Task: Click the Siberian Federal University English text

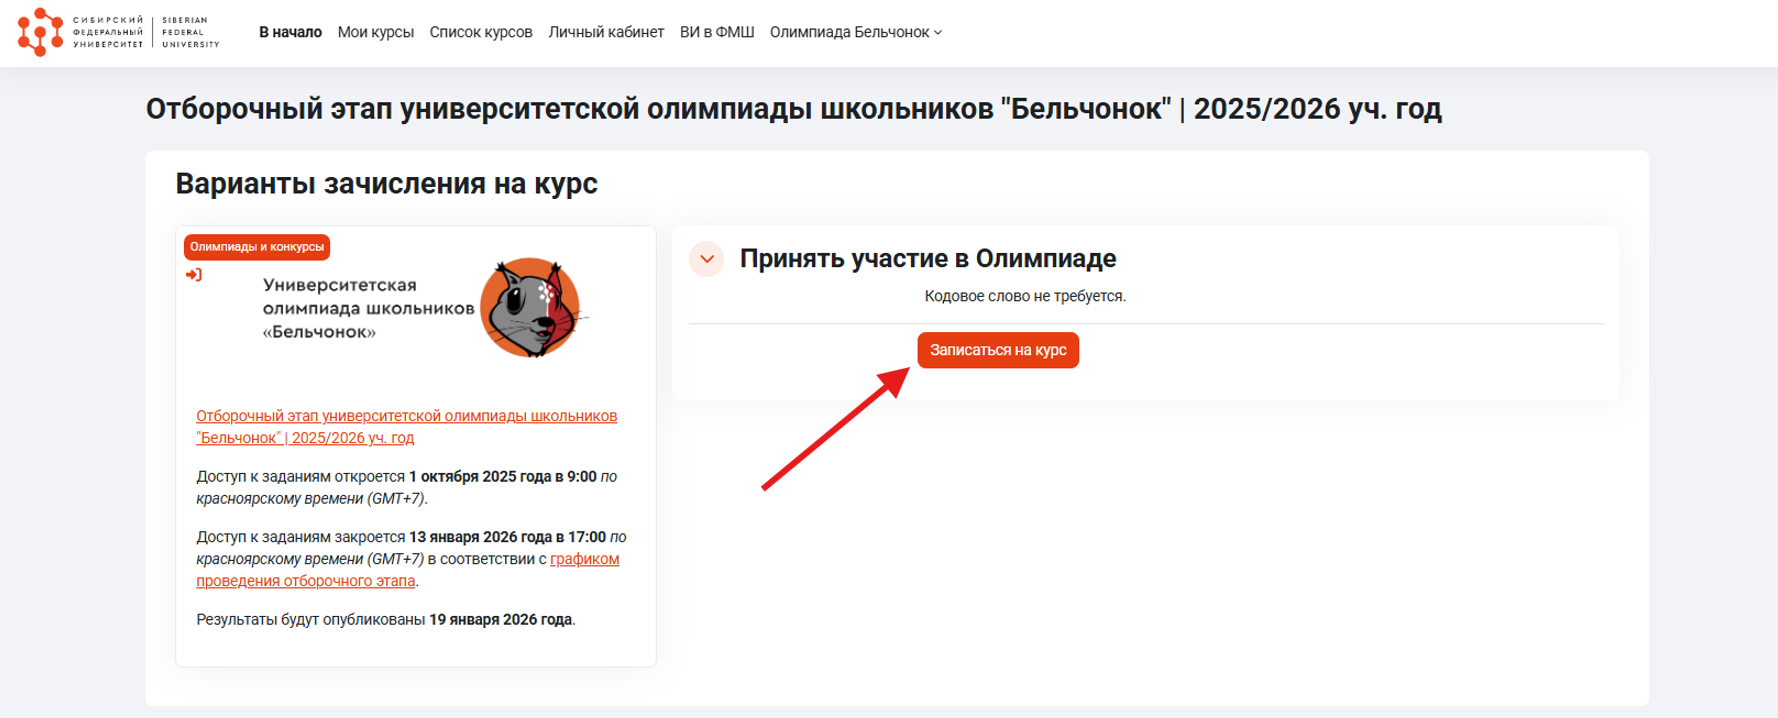Action: pos(190,32)
